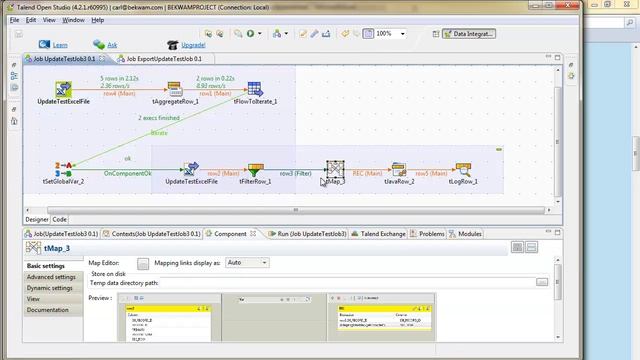Screen dimensions: 640x360
Task: Click the Ask chat bubbles icon
Action: coord(99,44)
